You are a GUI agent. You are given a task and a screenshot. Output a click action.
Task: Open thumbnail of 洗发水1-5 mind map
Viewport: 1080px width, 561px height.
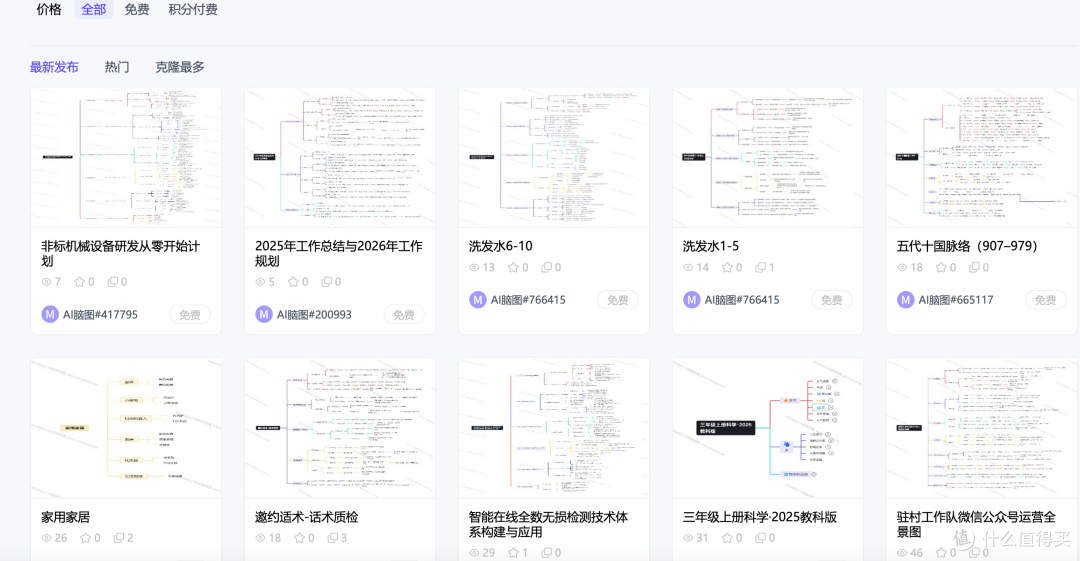point(767,157)
